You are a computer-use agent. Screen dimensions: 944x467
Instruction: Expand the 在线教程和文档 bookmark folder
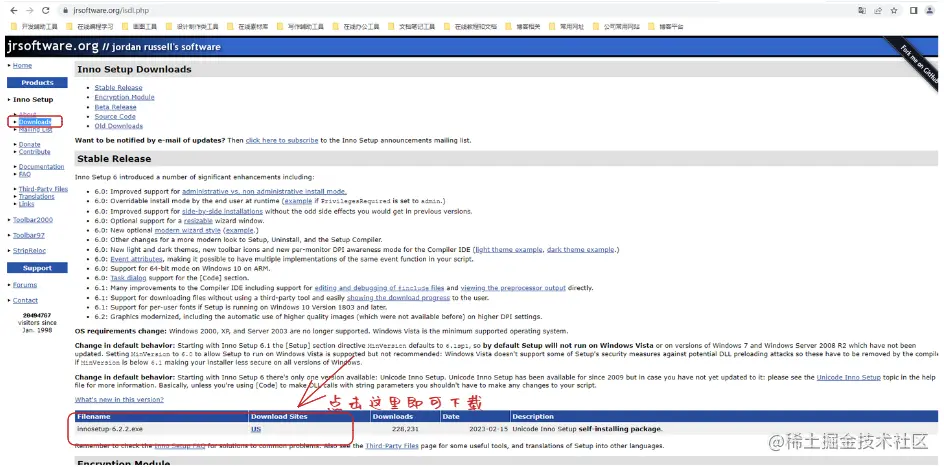point(470,26)
